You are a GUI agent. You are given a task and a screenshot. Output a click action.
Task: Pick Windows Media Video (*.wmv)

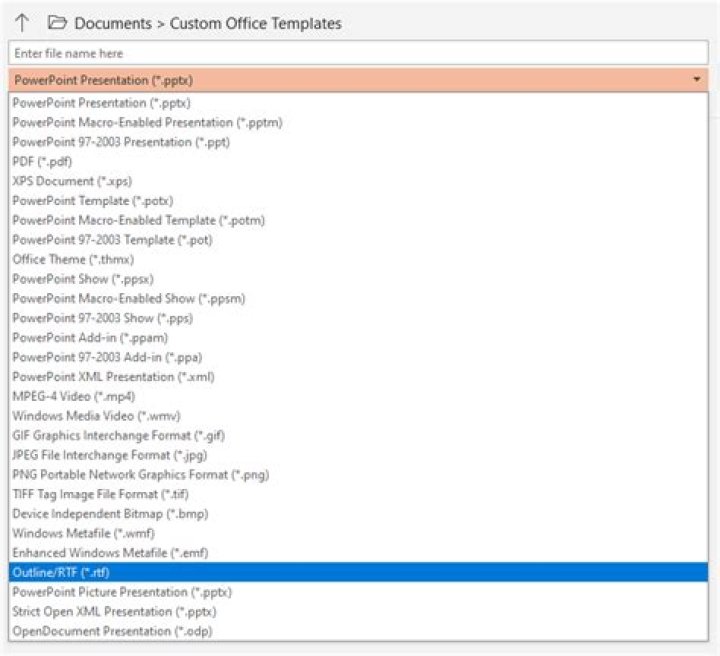click(x=358, y=416)
